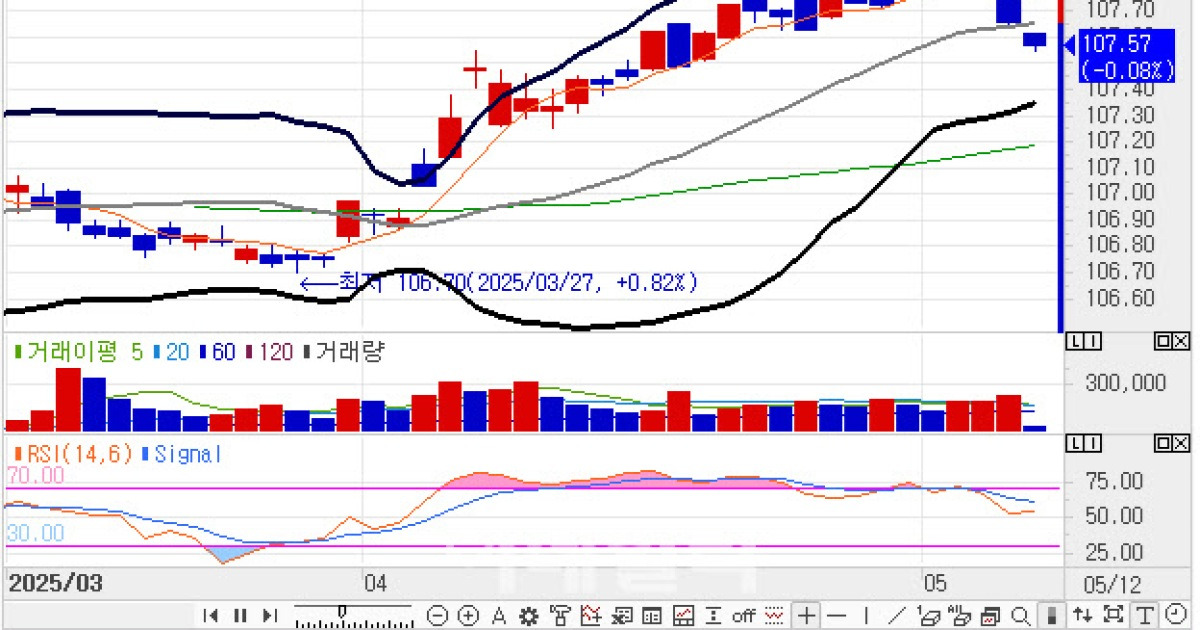Image resolution: width=1200 pixels, height=630 pixels.
Task: Zoom in with the plus circle icon
Action: pyautogui.click(x=468, y=615)
